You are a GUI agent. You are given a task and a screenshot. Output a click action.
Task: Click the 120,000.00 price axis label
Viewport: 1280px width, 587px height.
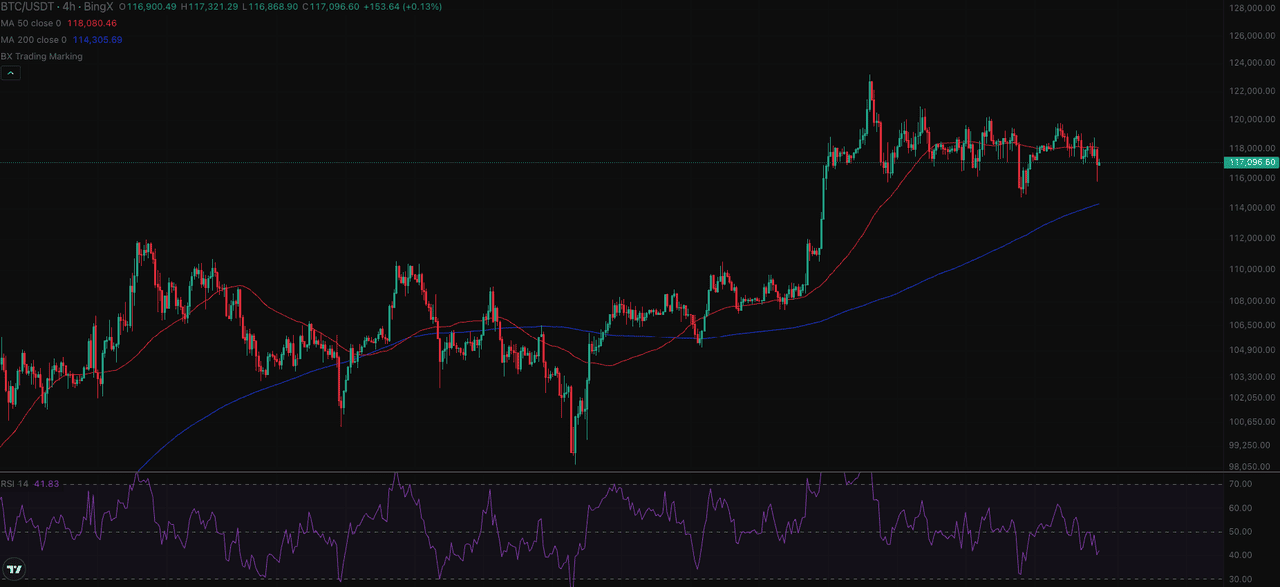tap(1252, 120)
